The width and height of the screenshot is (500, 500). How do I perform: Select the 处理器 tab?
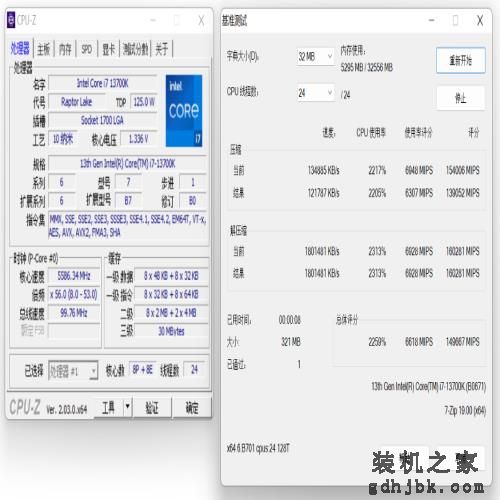[20, 49]
